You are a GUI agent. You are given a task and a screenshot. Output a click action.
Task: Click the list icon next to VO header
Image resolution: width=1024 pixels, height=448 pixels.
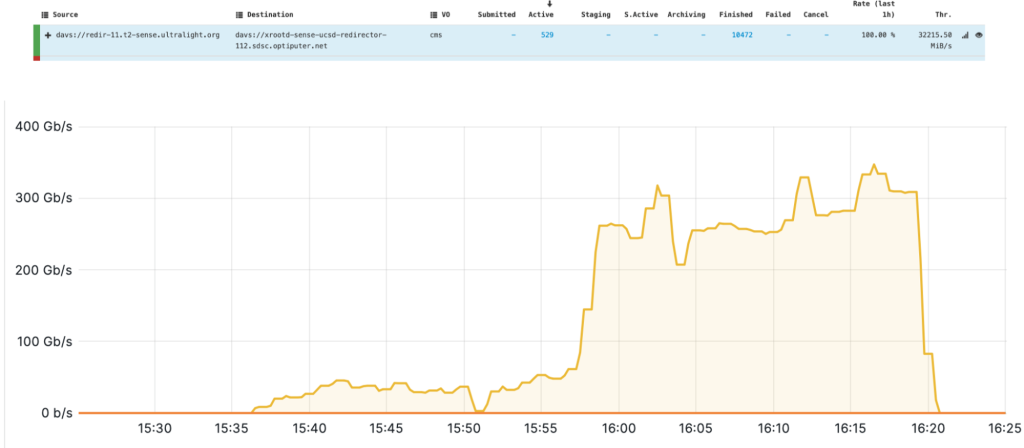(433, 15)
